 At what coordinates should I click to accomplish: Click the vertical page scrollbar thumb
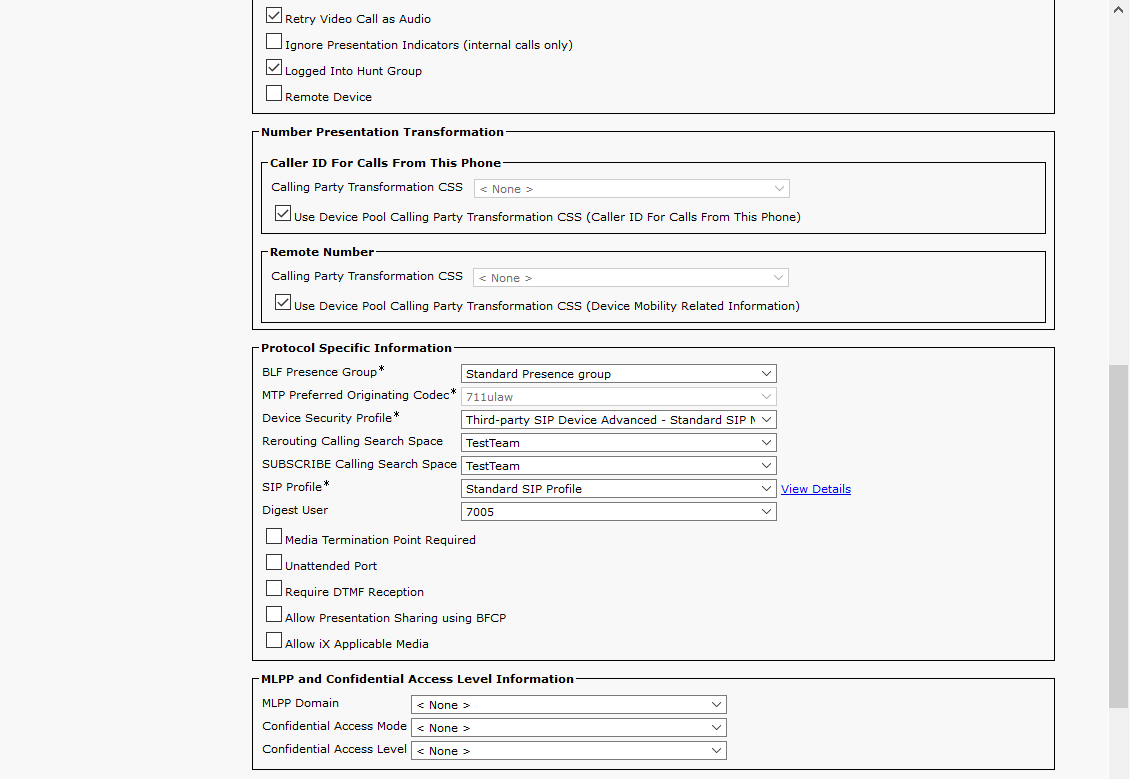1119,535
